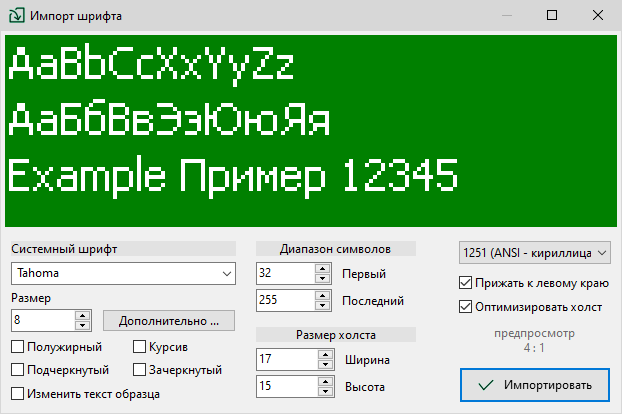Increase canvas Ширина with up arrow
This screenshot has width=622, height=414.
tap(323, 354)
